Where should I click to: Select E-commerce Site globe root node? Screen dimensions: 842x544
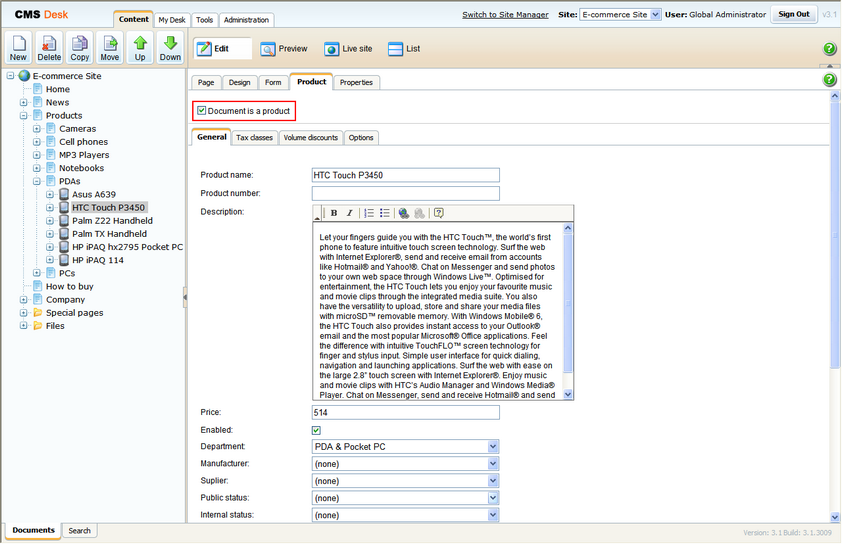(x=24, y=76)
